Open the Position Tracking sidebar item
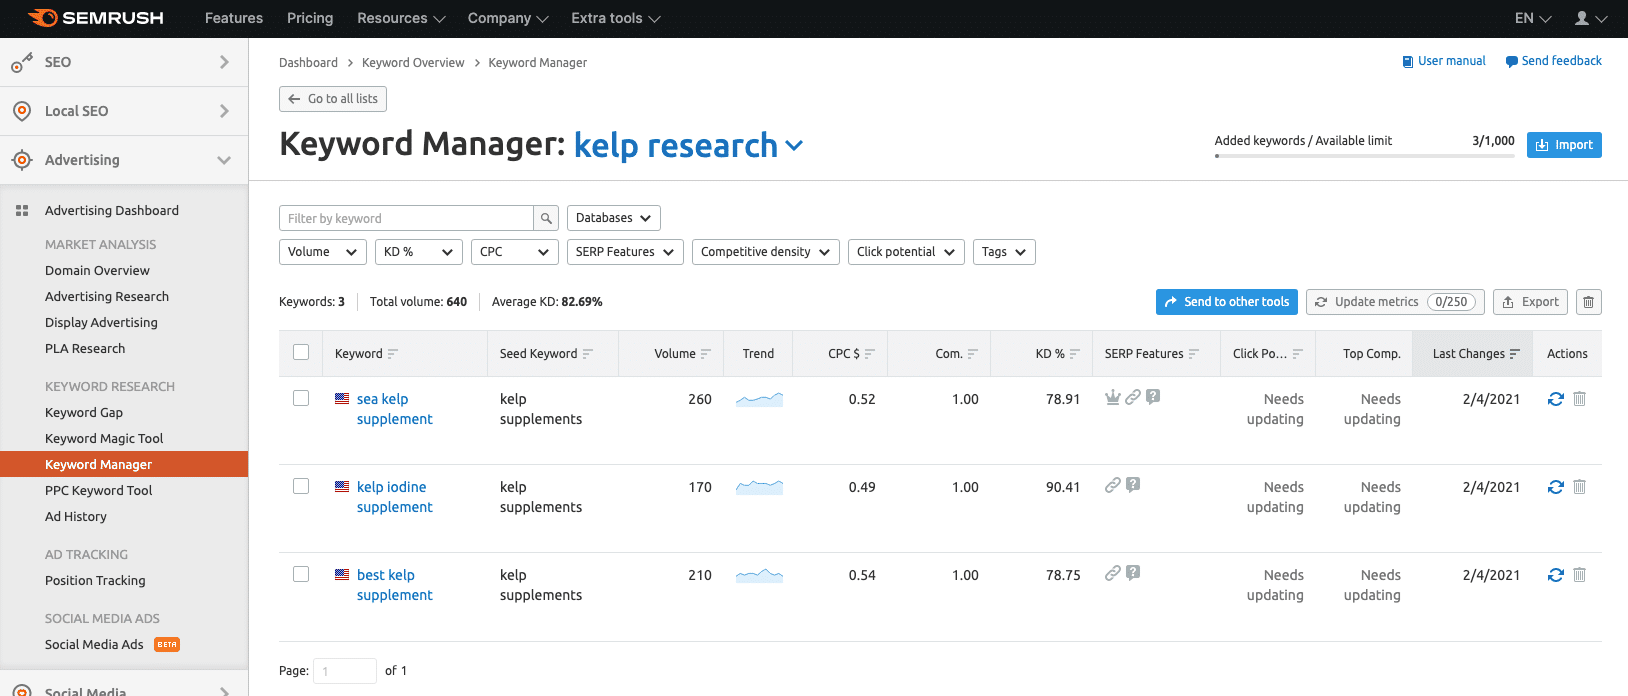 click(x=95, y=580)
